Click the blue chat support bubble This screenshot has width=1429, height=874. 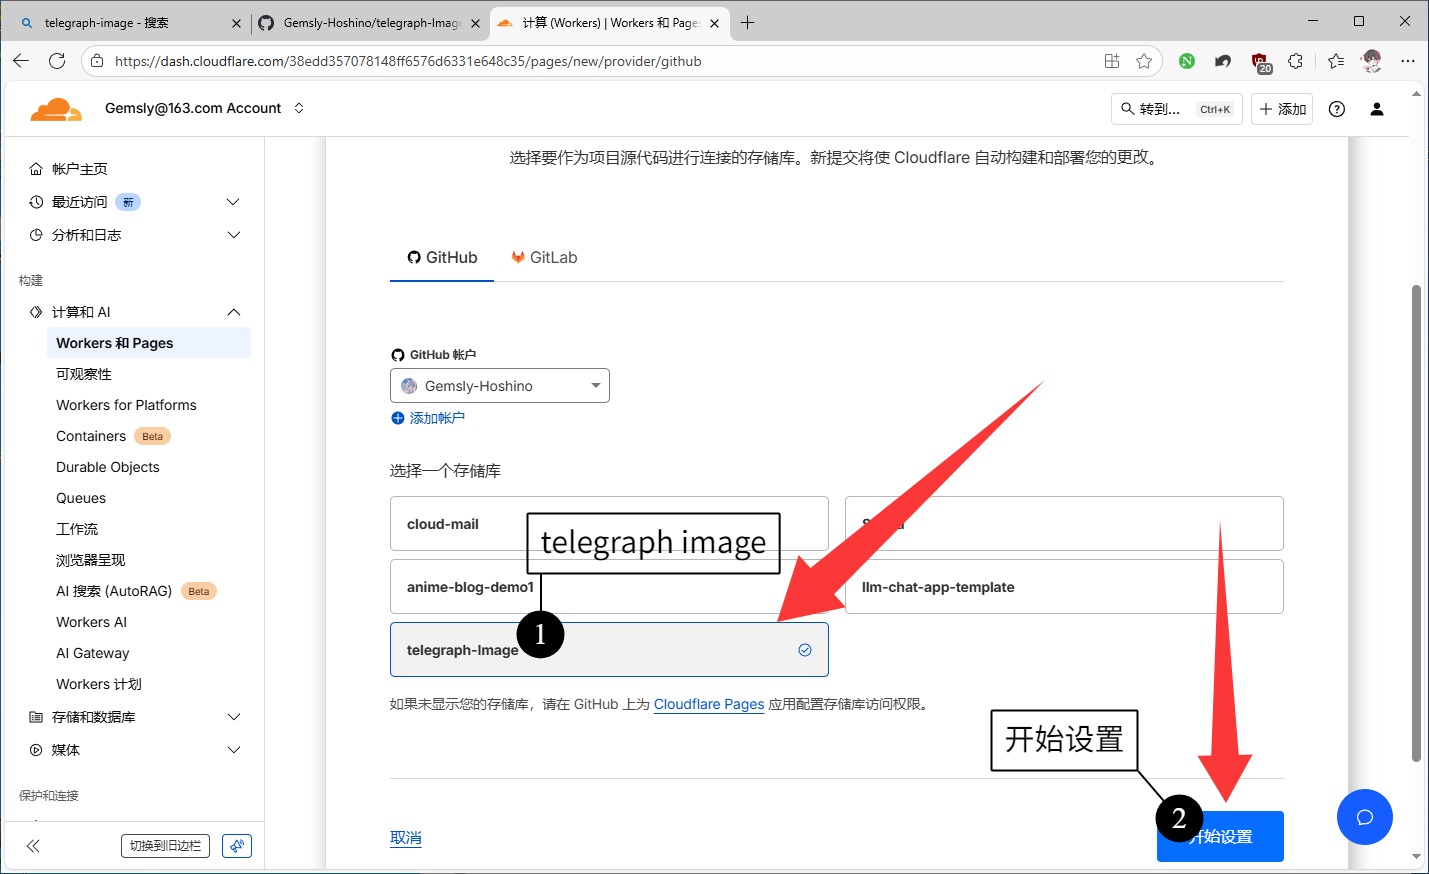click(x=1364, y=817)
